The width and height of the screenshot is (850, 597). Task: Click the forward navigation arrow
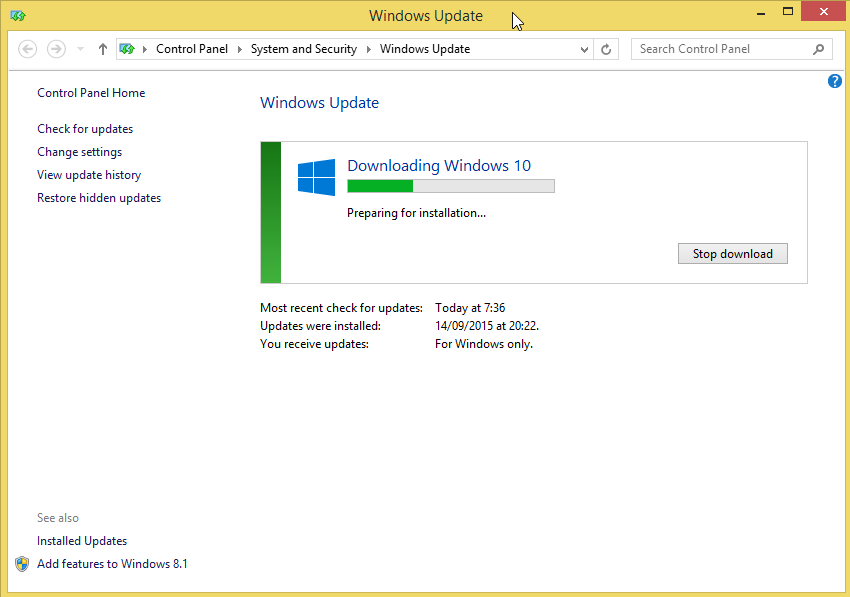point(55,48)
